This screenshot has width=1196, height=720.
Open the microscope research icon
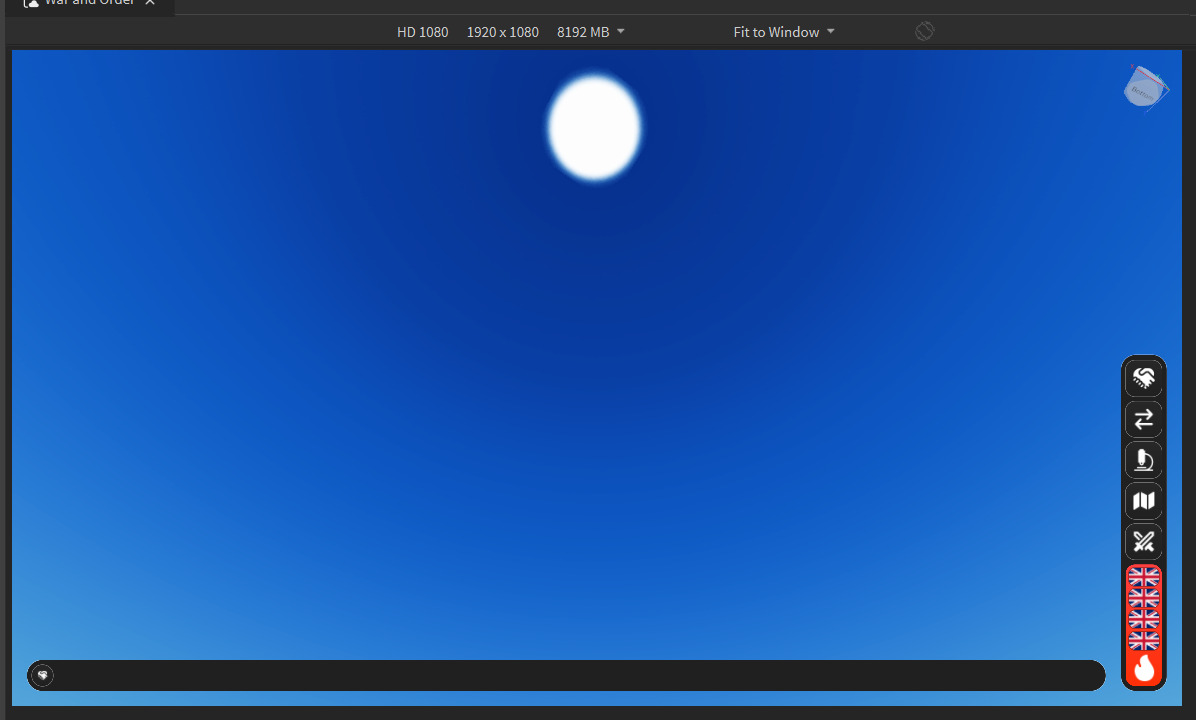[1143, 460]
